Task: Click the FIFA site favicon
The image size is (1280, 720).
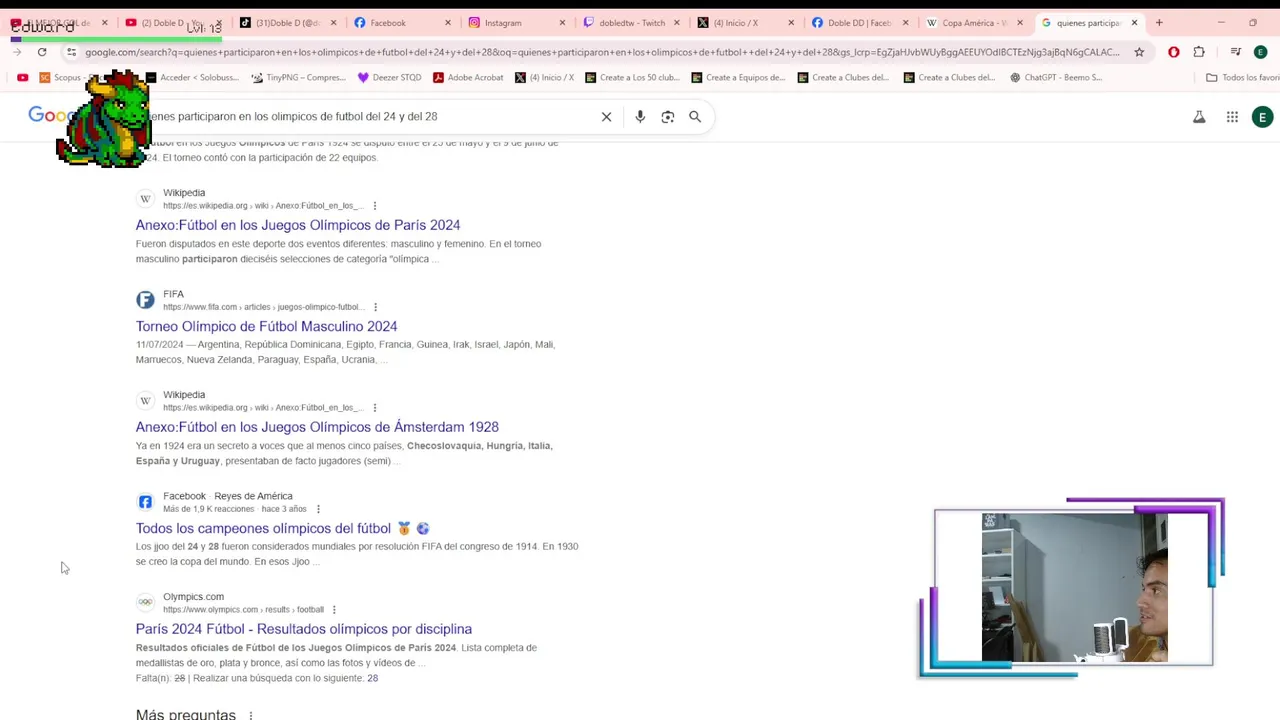Action: pyautogui.click(x=145, y=300)
